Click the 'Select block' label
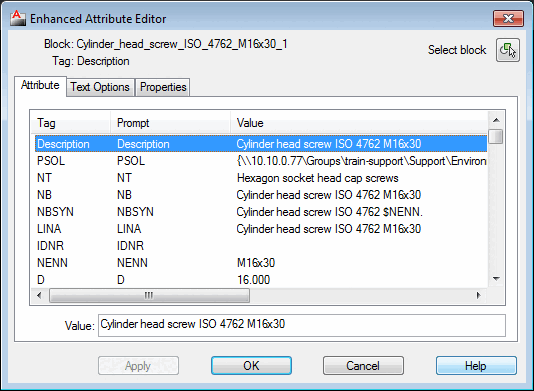The height and width of the screenshot is (391, 534). [457, 50]
